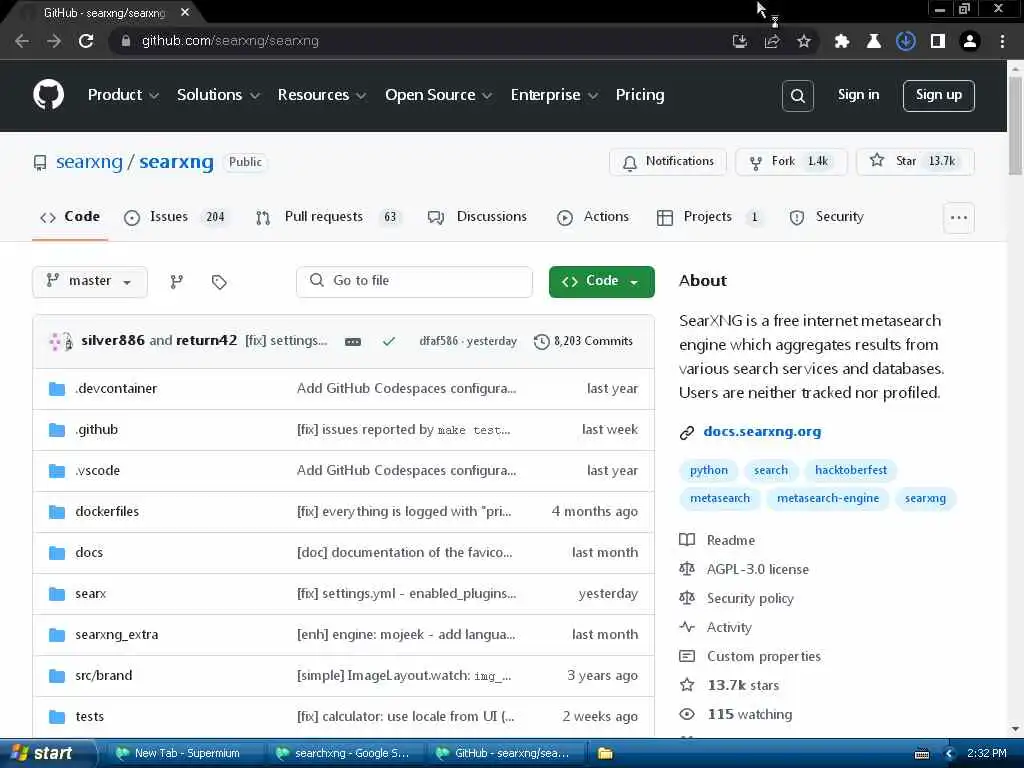Open the Security policy link
Image resolution: width=1024 pixels, height=768 pixels.
pos(750,599)
